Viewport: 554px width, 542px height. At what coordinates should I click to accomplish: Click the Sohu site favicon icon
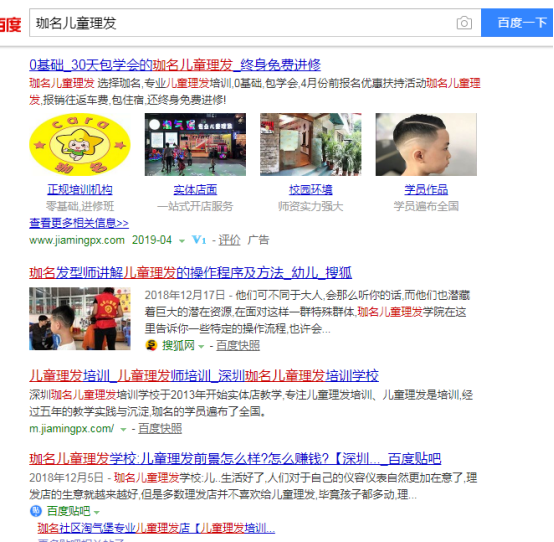pyautogui.click(x=151, y=345)
